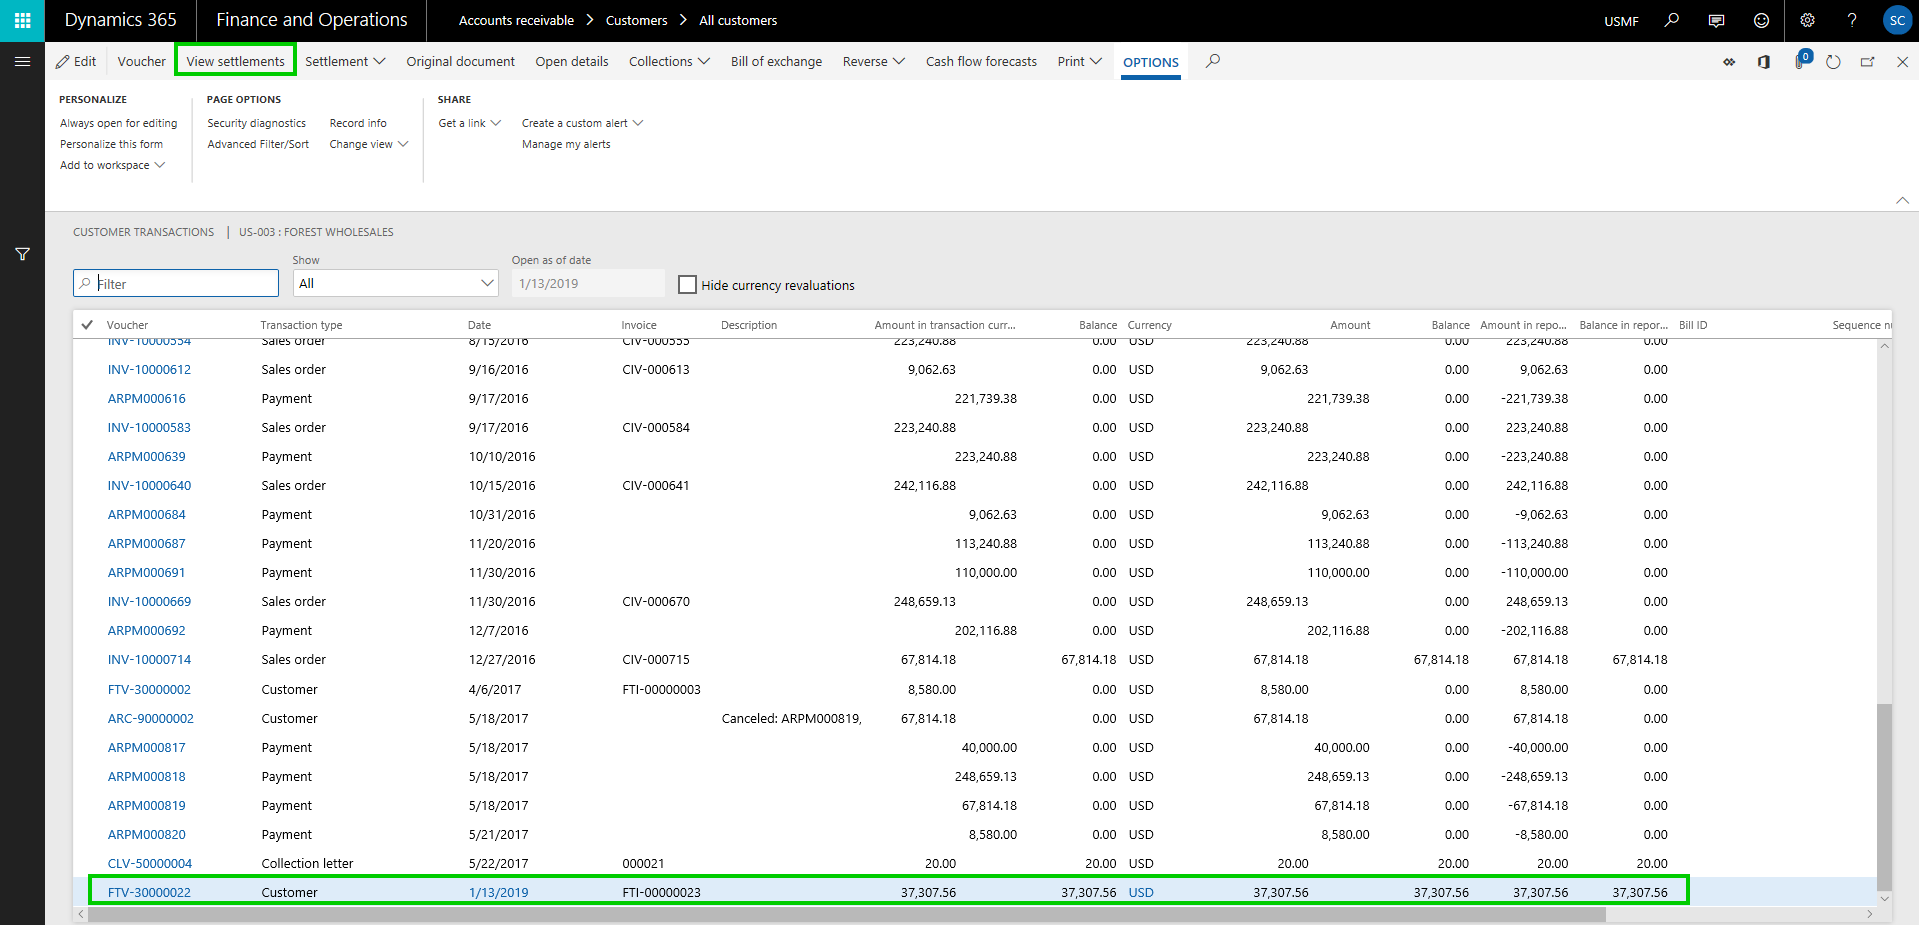This screenshot has height=925, width=1919.
Task: Click the View settlements button
Action: (x=234, y=60)
